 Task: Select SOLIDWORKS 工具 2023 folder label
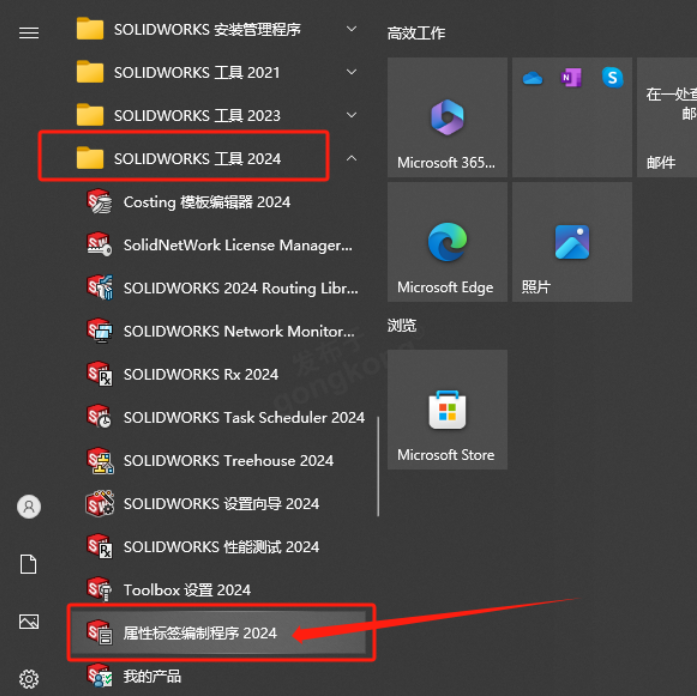click(197, 116)
